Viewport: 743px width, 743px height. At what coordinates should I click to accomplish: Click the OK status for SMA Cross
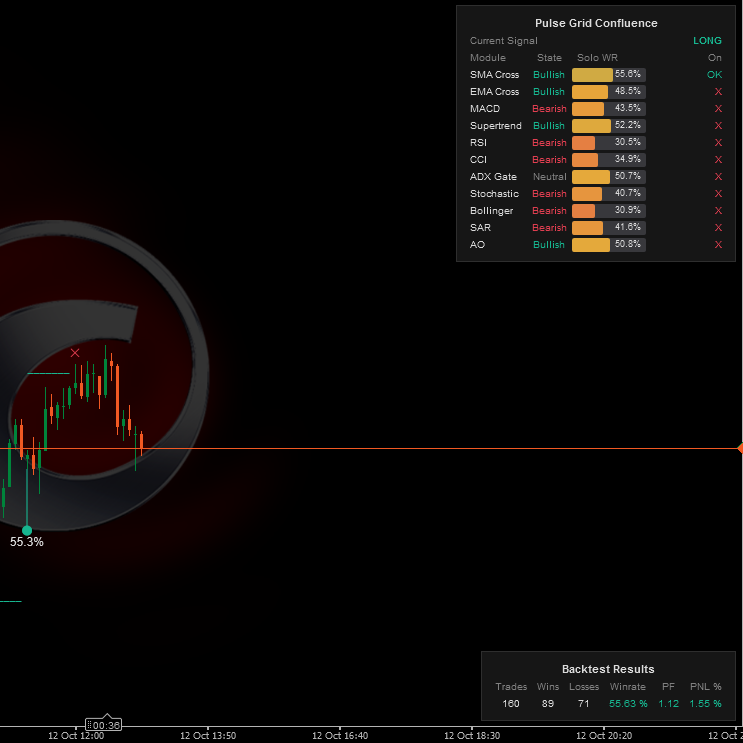click(714, 74)
